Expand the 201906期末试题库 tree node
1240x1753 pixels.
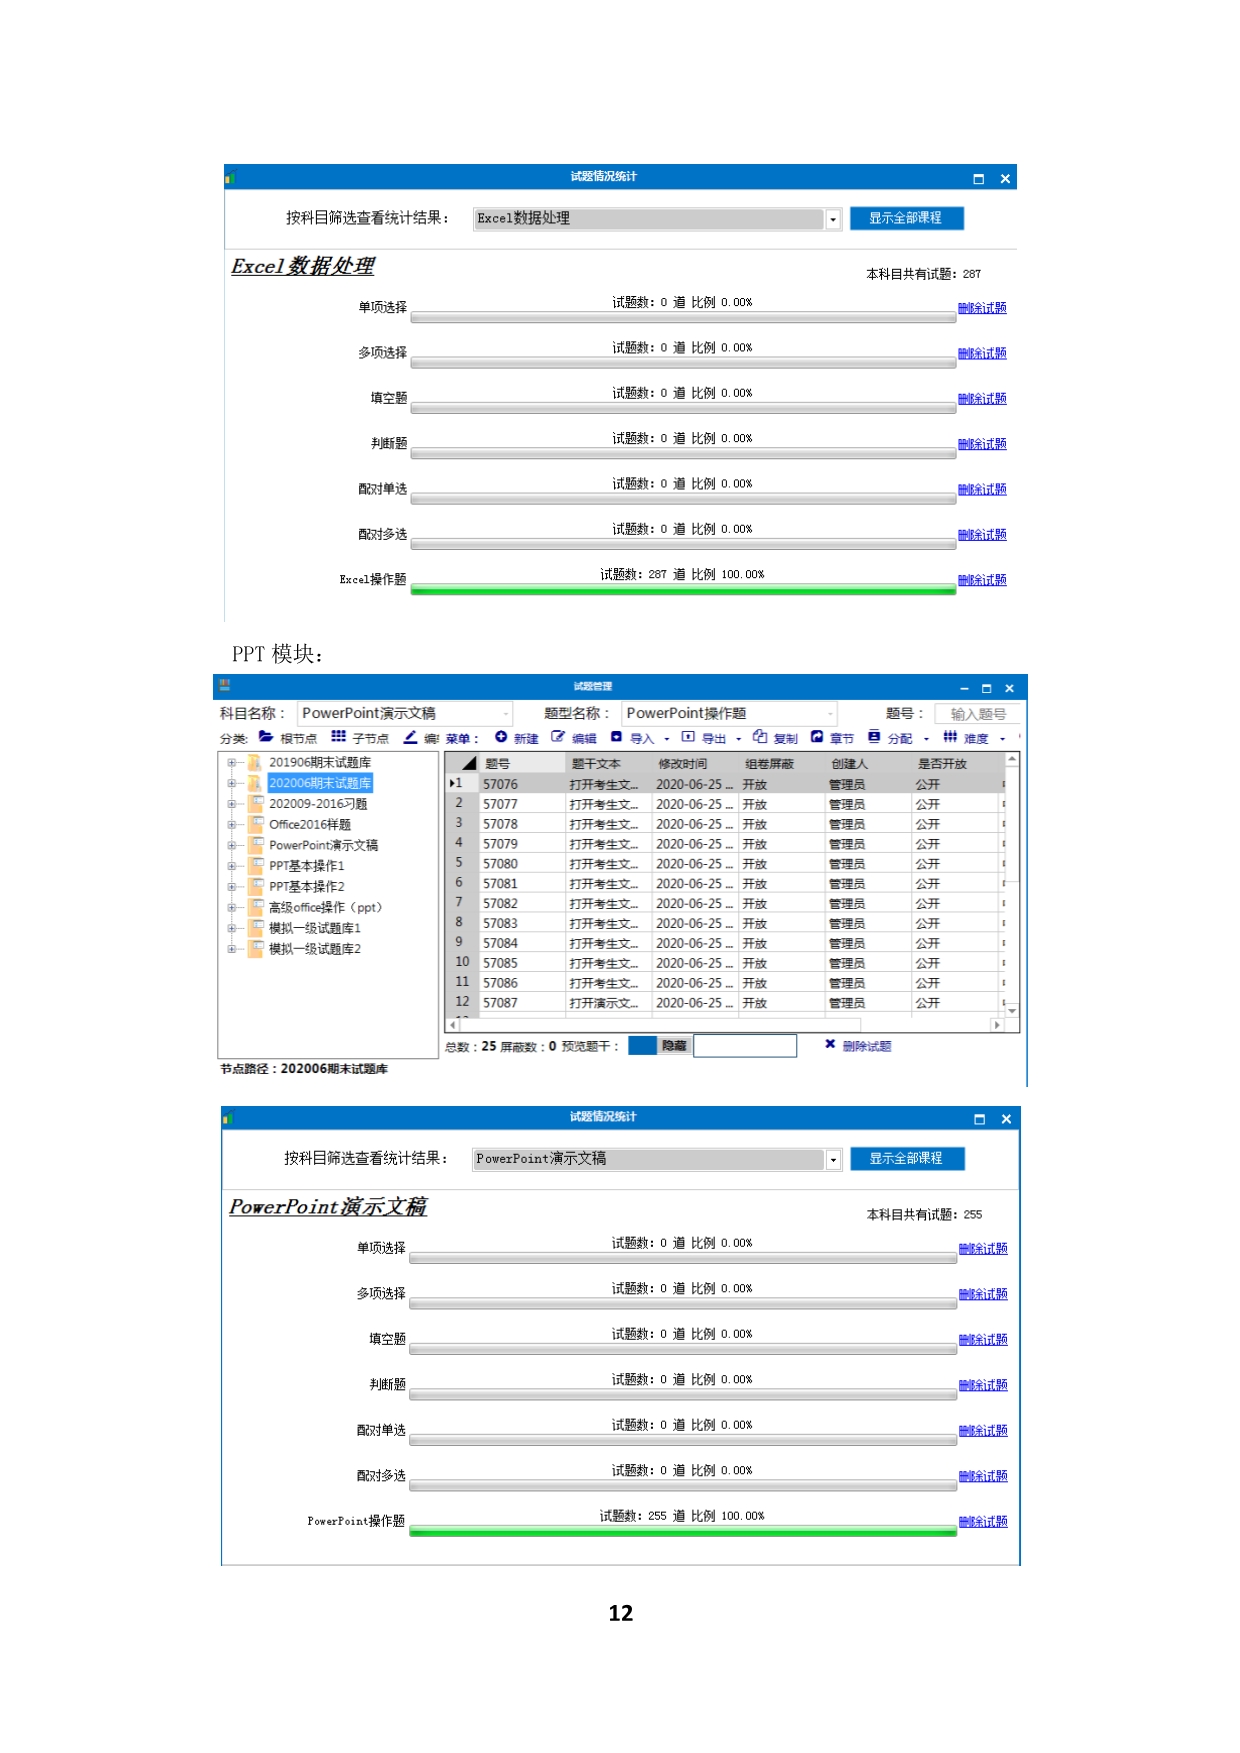pos(231,763)
